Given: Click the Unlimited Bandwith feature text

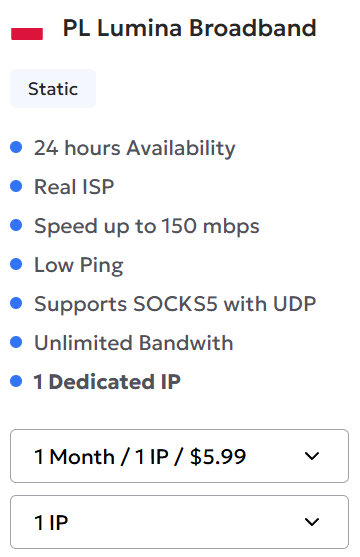Looking at the screenshot, I should coord(134,343).
